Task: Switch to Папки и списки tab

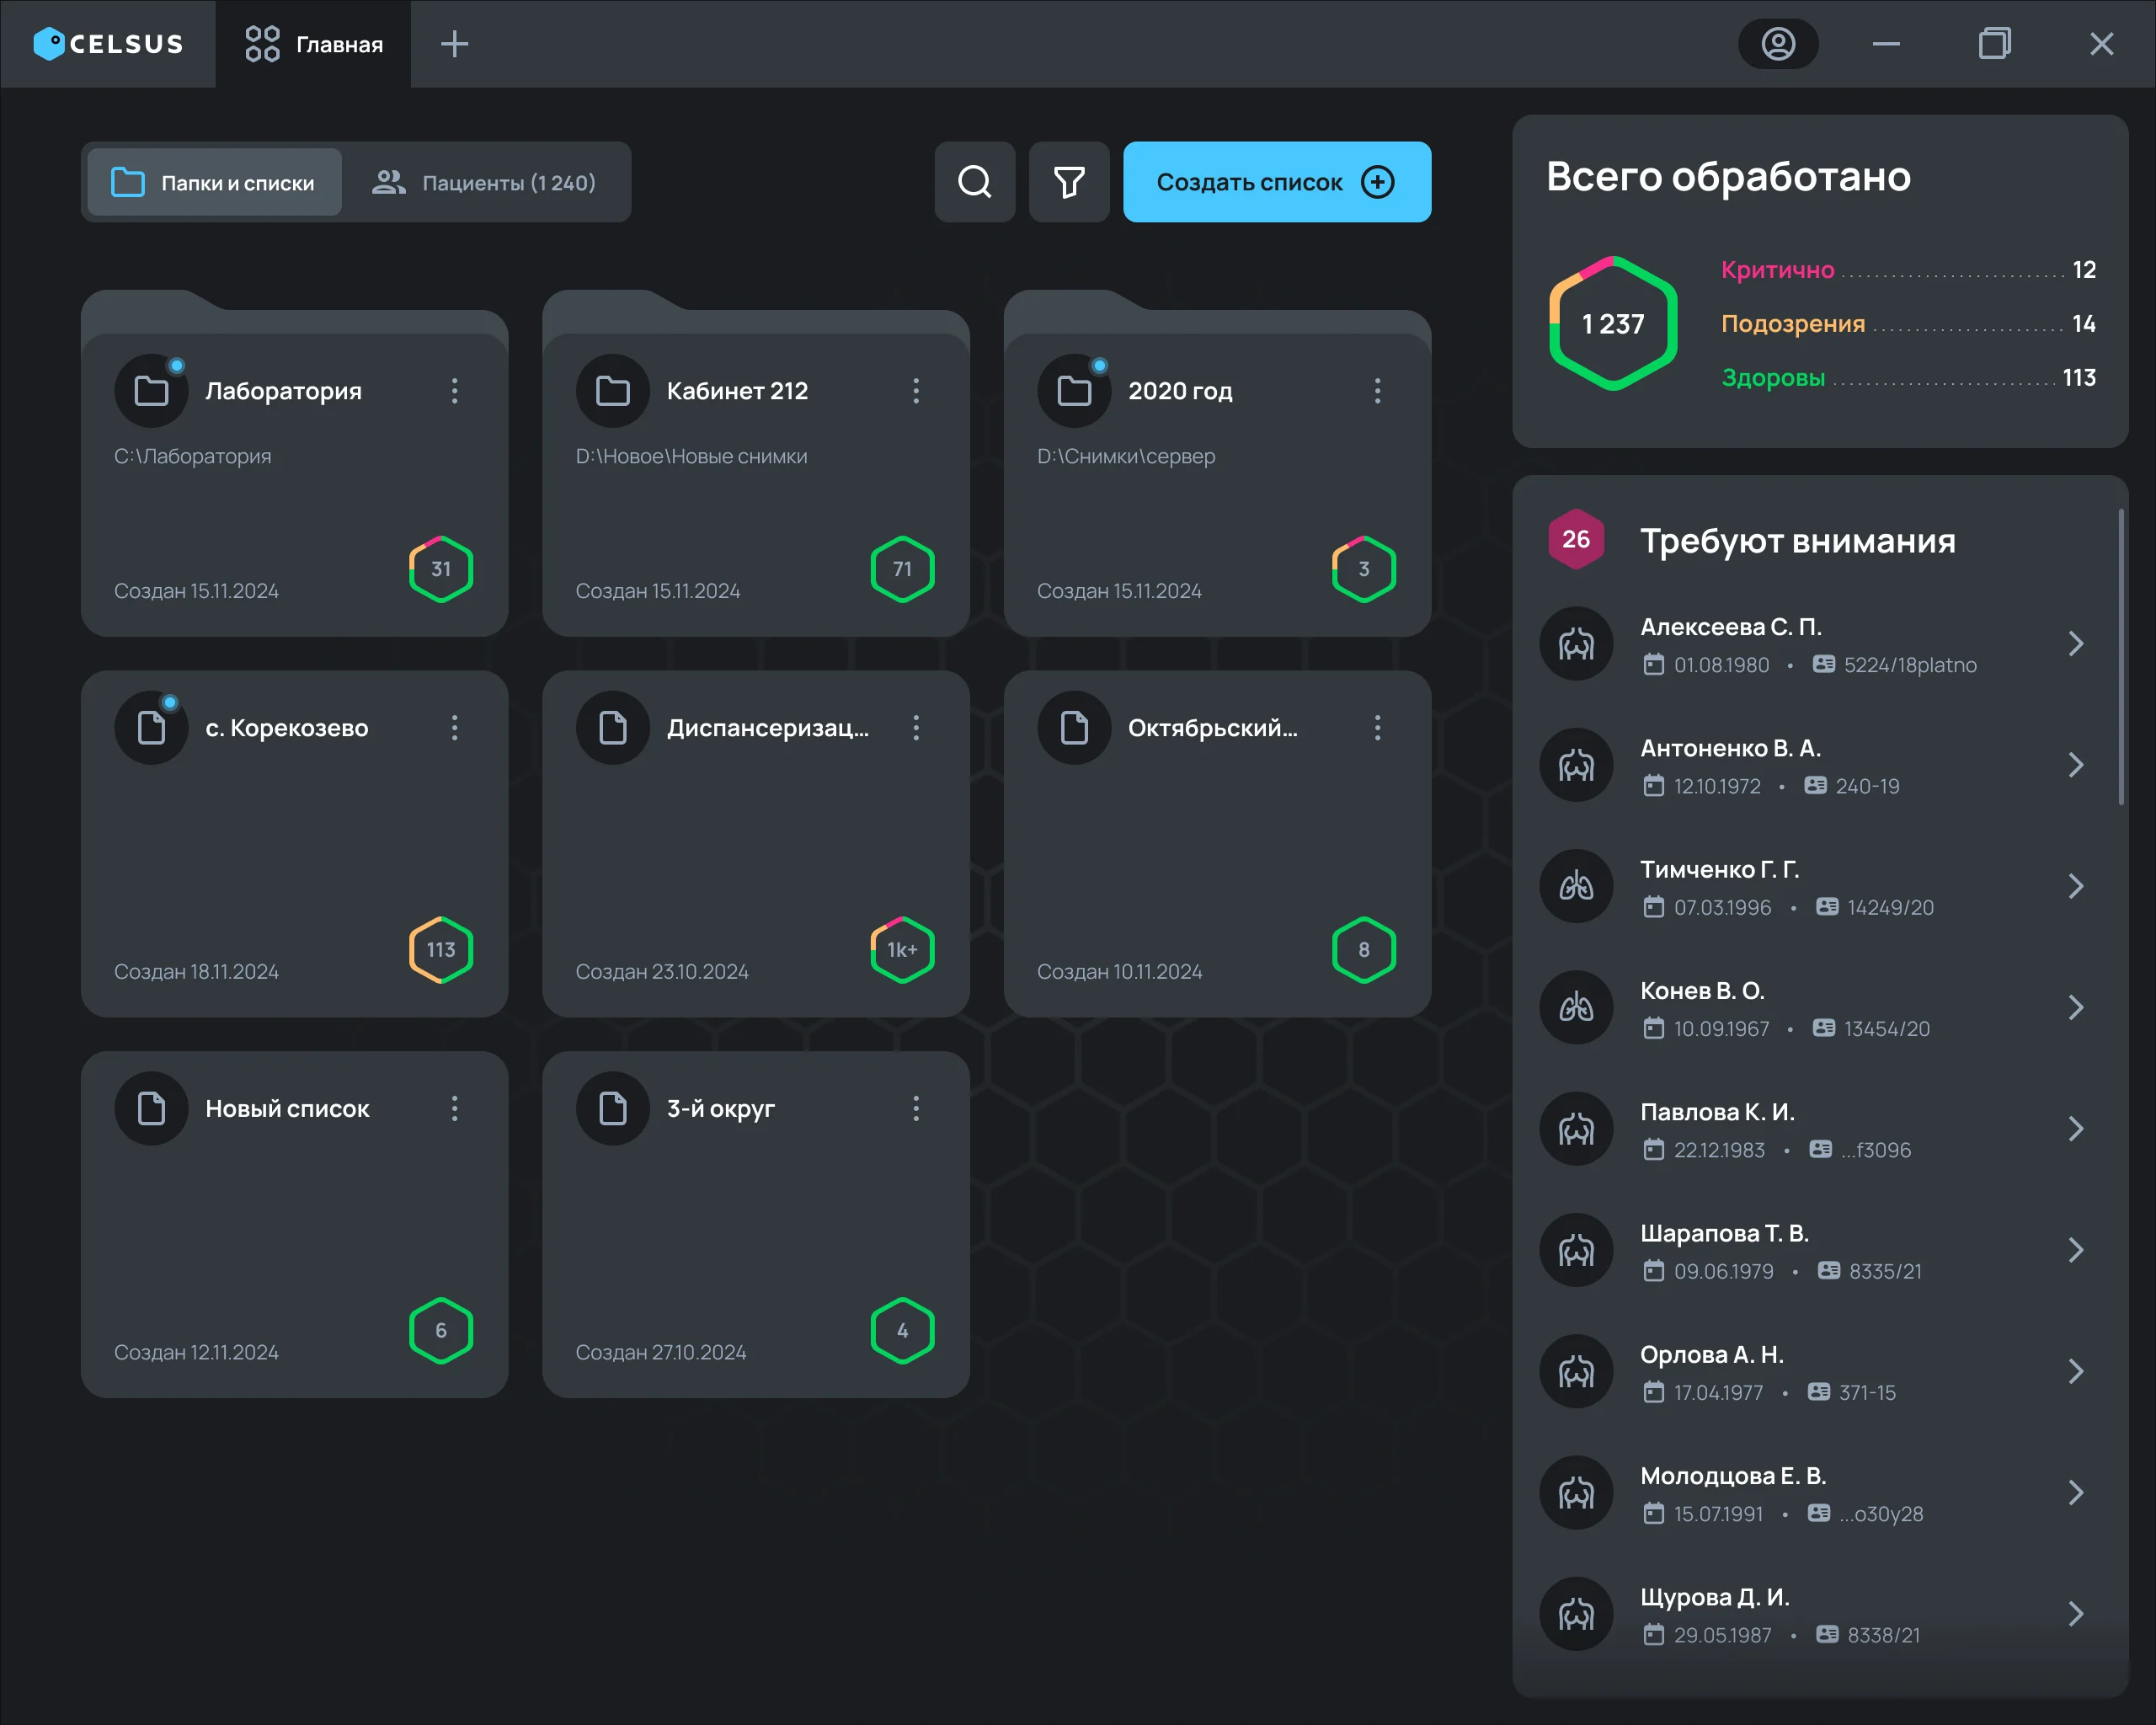Action: pyautogui.click(x=215, y=182)
